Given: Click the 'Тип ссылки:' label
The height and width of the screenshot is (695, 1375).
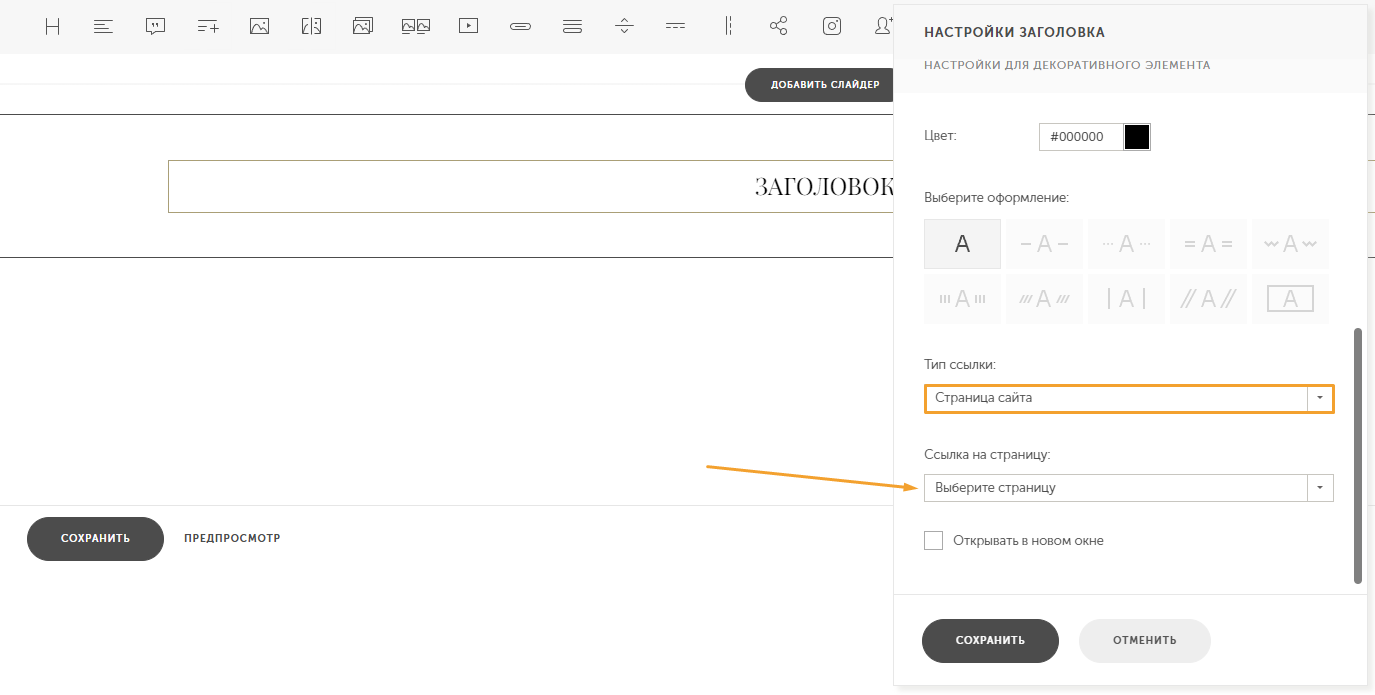Looking at the screenshot, I should [960, 365].
